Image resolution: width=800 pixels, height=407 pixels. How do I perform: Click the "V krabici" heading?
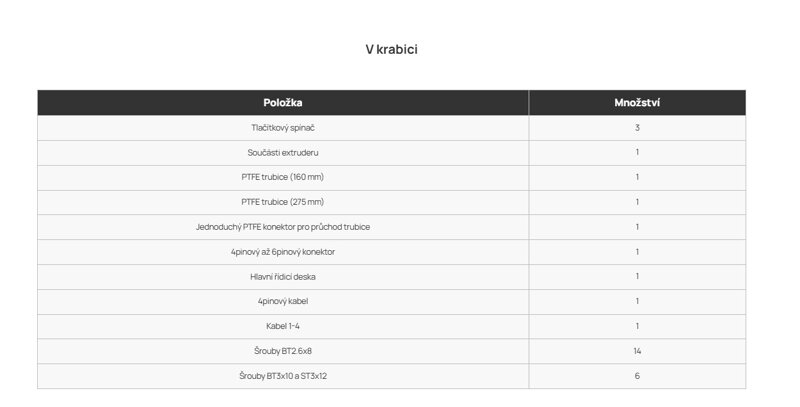pyautogui.click(x=391, y=49)
